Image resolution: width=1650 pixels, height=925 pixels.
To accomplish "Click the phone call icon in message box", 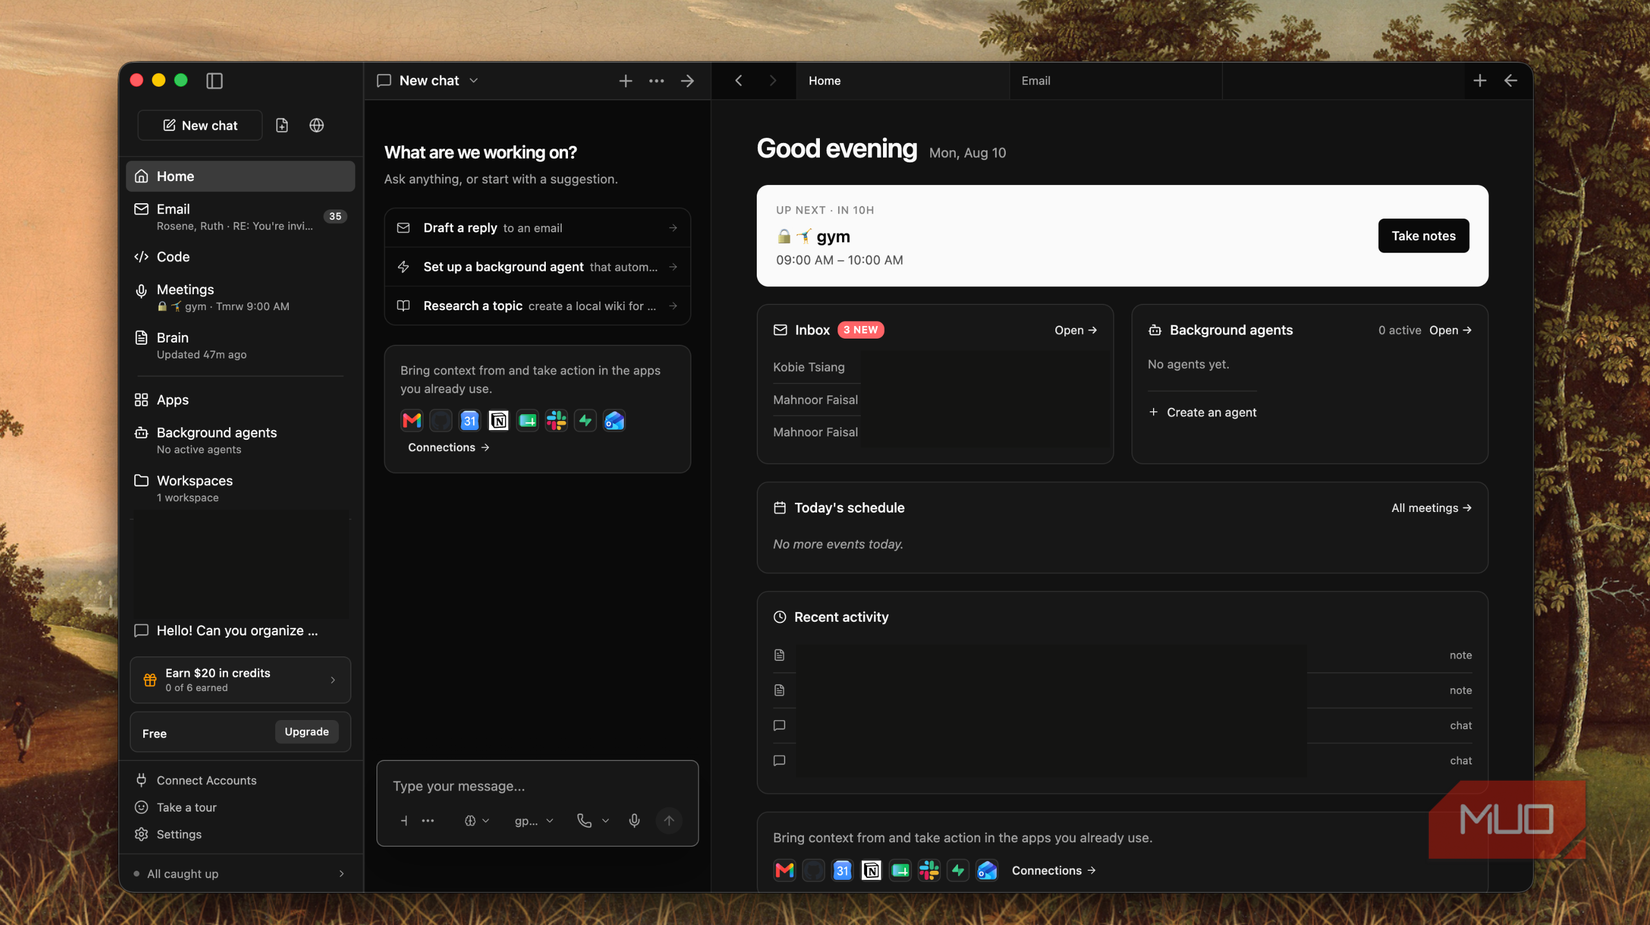I will click(584, 821).
